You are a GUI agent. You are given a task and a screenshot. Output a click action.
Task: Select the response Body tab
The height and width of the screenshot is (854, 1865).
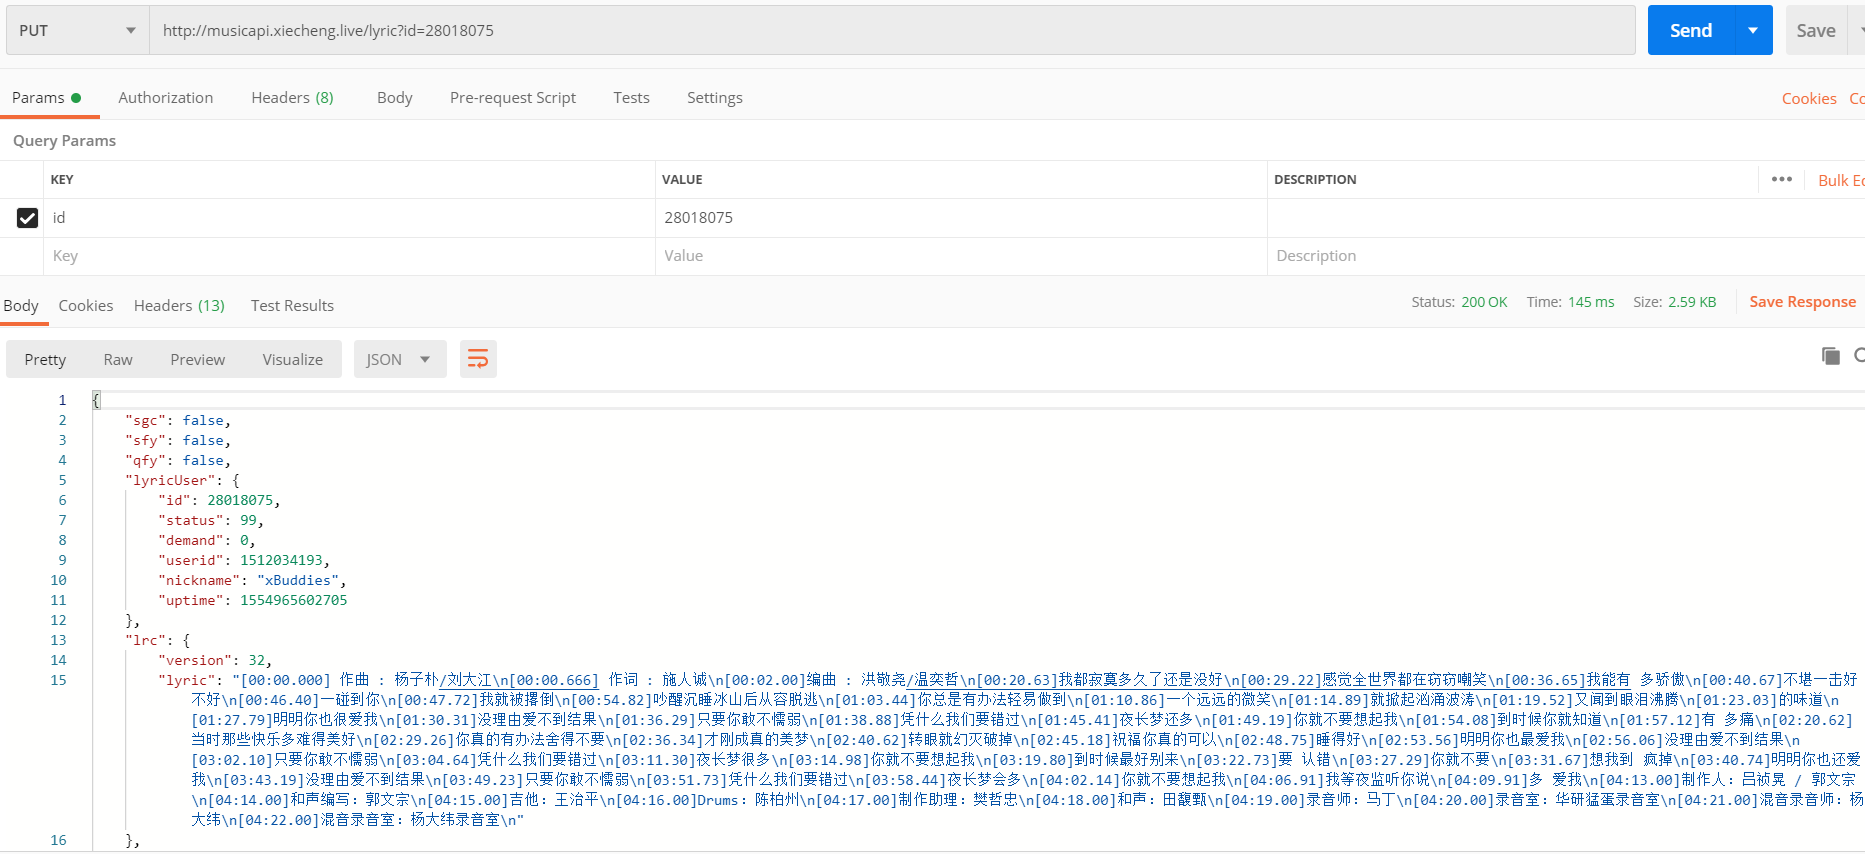pyautogui.click(x=21, y=306)
